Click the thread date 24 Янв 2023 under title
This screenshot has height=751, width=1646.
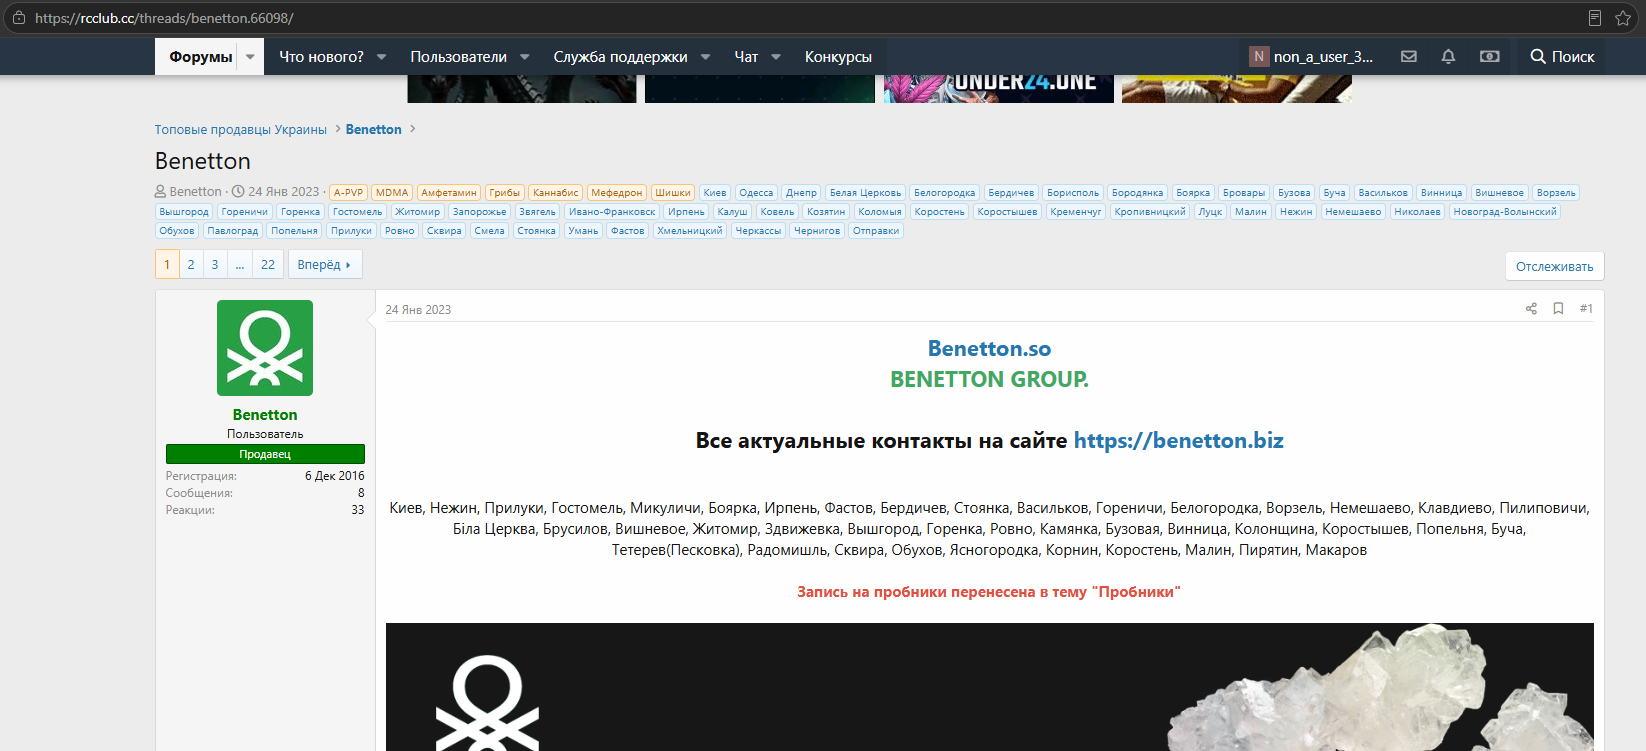(x=283, y=192)
